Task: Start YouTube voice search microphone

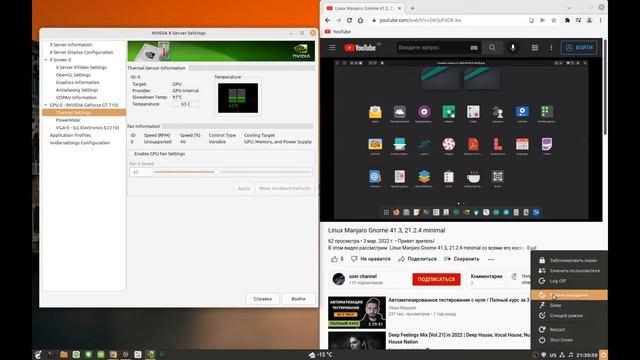Action: (x=513, y=48)
